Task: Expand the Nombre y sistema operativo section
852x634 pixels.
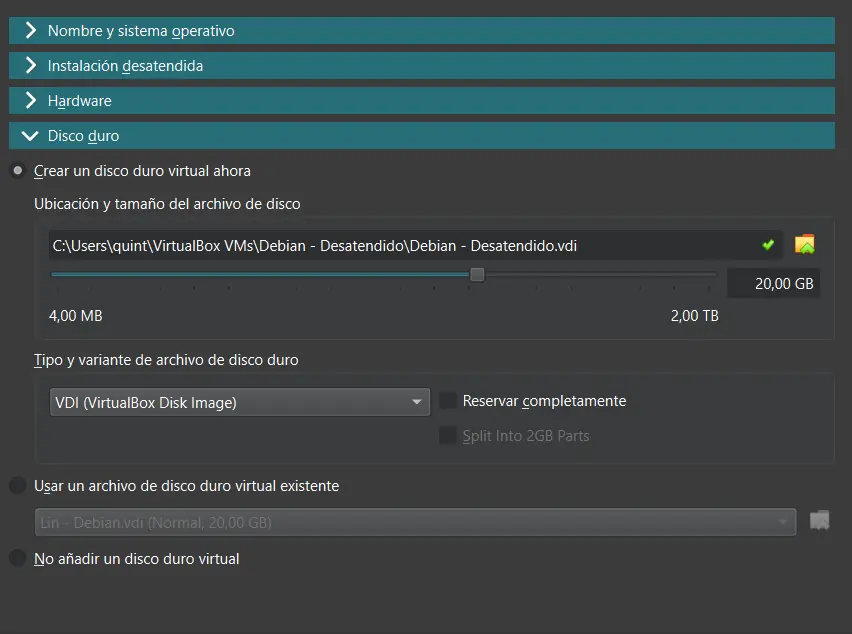Action: tap(32, 31)
